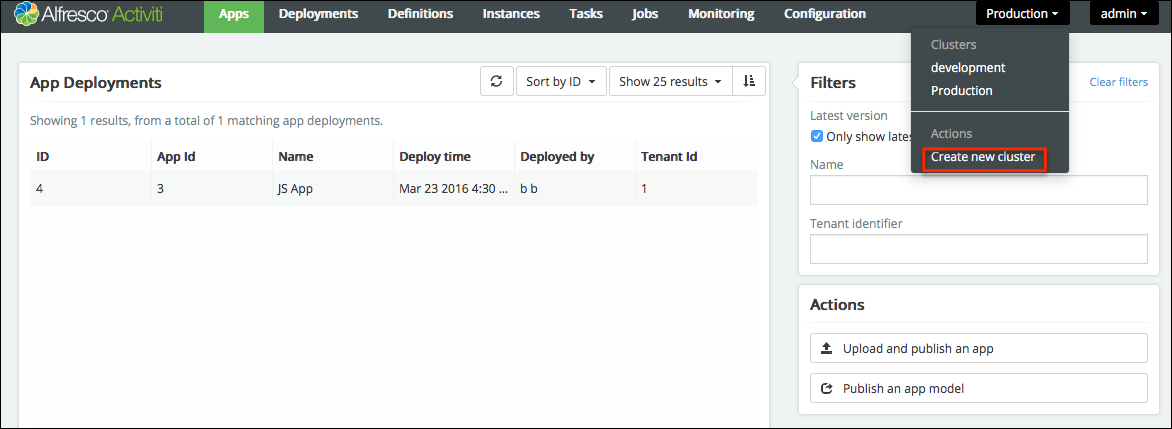Choose the development cluster in the menu
The height and width of the screenshot is (429, 1172).
pos(967,68)
